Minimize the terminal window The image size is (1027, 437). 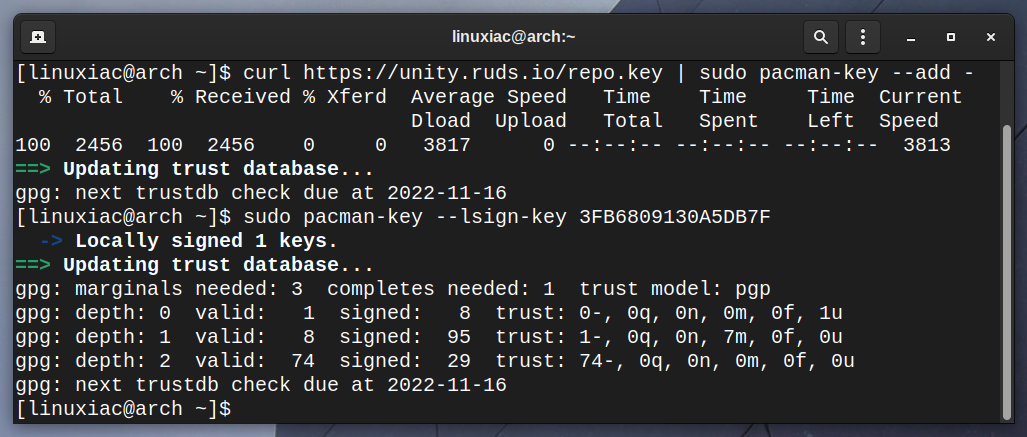(910, 38)
